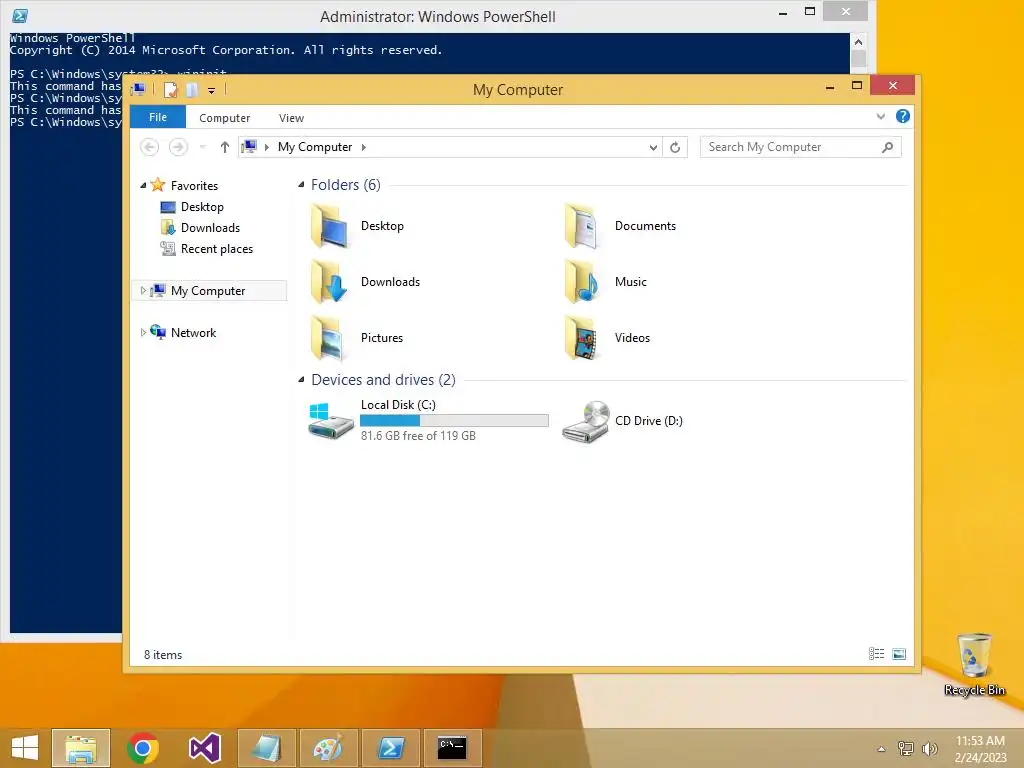The image size is (1024, 768).
Task: Expand the My Computer tree node
Action: pos(143,291)
